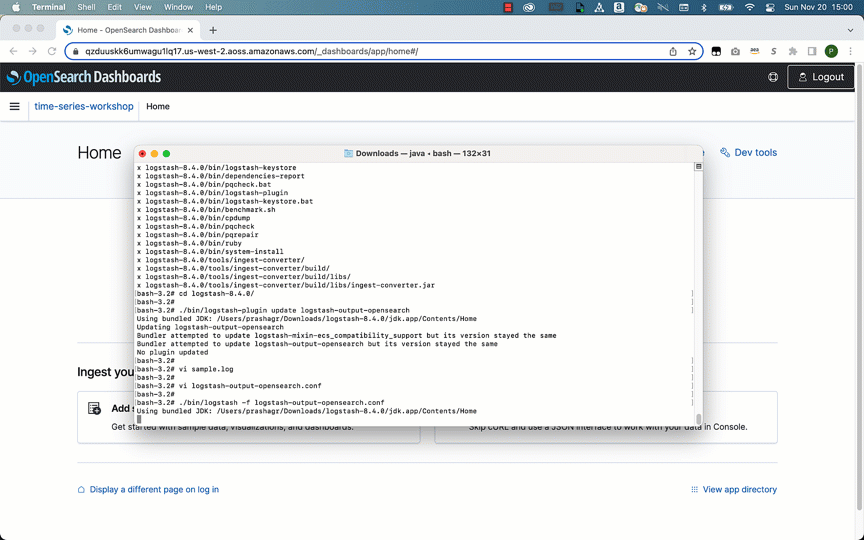The width and height of the screenshot is (864, 540).
Task: Open Control Center in menu bar
Action: 770,7
